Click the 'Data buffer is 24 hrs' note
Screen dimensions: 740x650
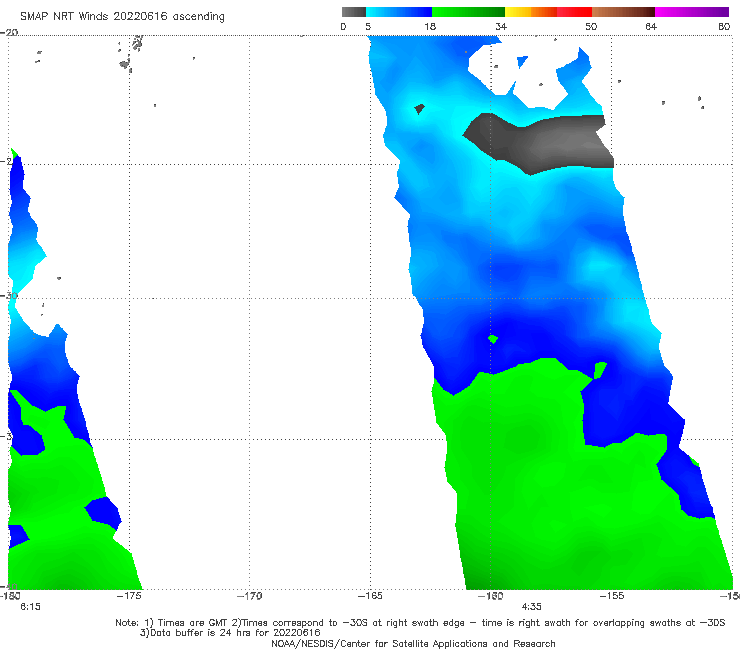tap(230, 633)
